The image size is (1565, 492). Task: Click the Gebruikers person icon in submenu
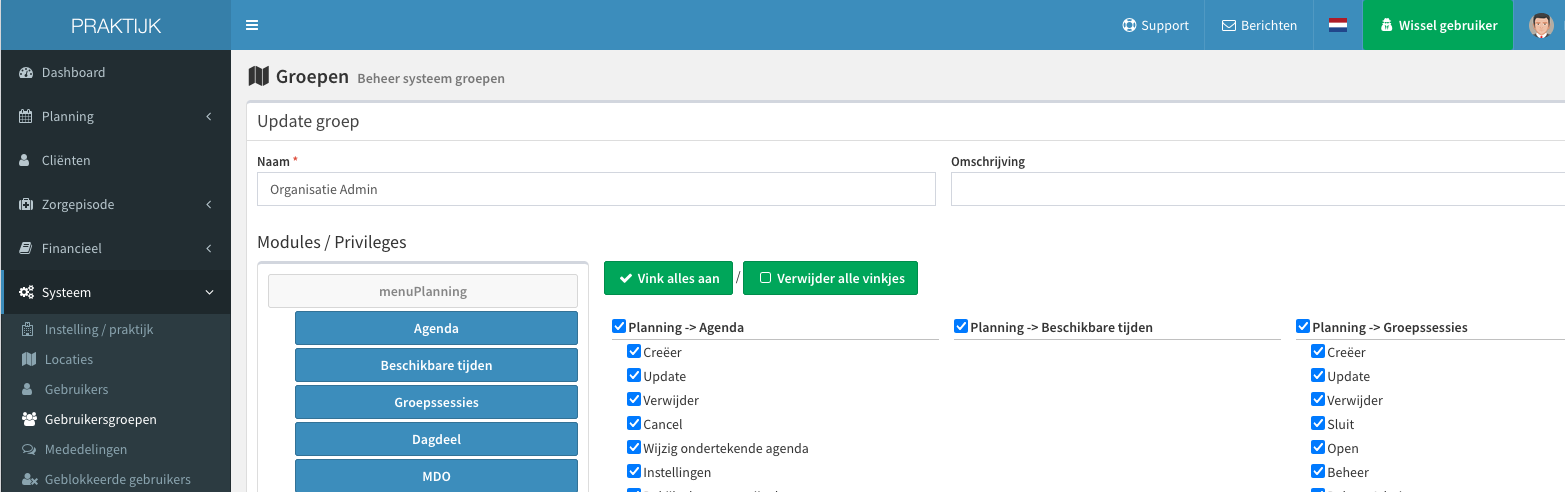(28, 389)
